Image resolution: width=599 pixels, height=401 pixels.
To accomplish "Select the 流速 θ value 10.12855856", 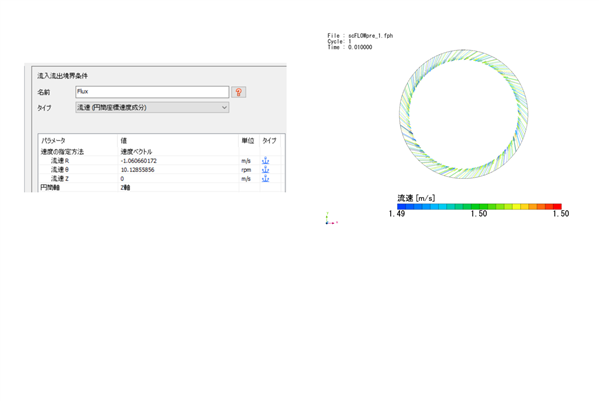I will (138, 170).
